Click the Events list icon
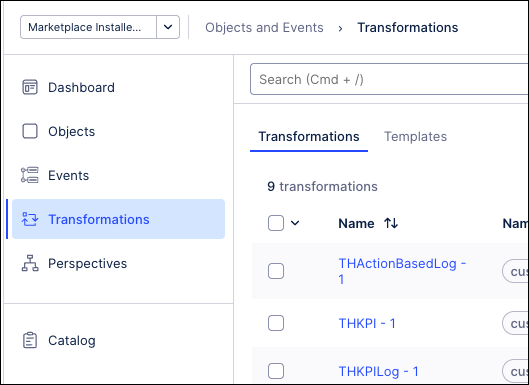 coord(30,175)
